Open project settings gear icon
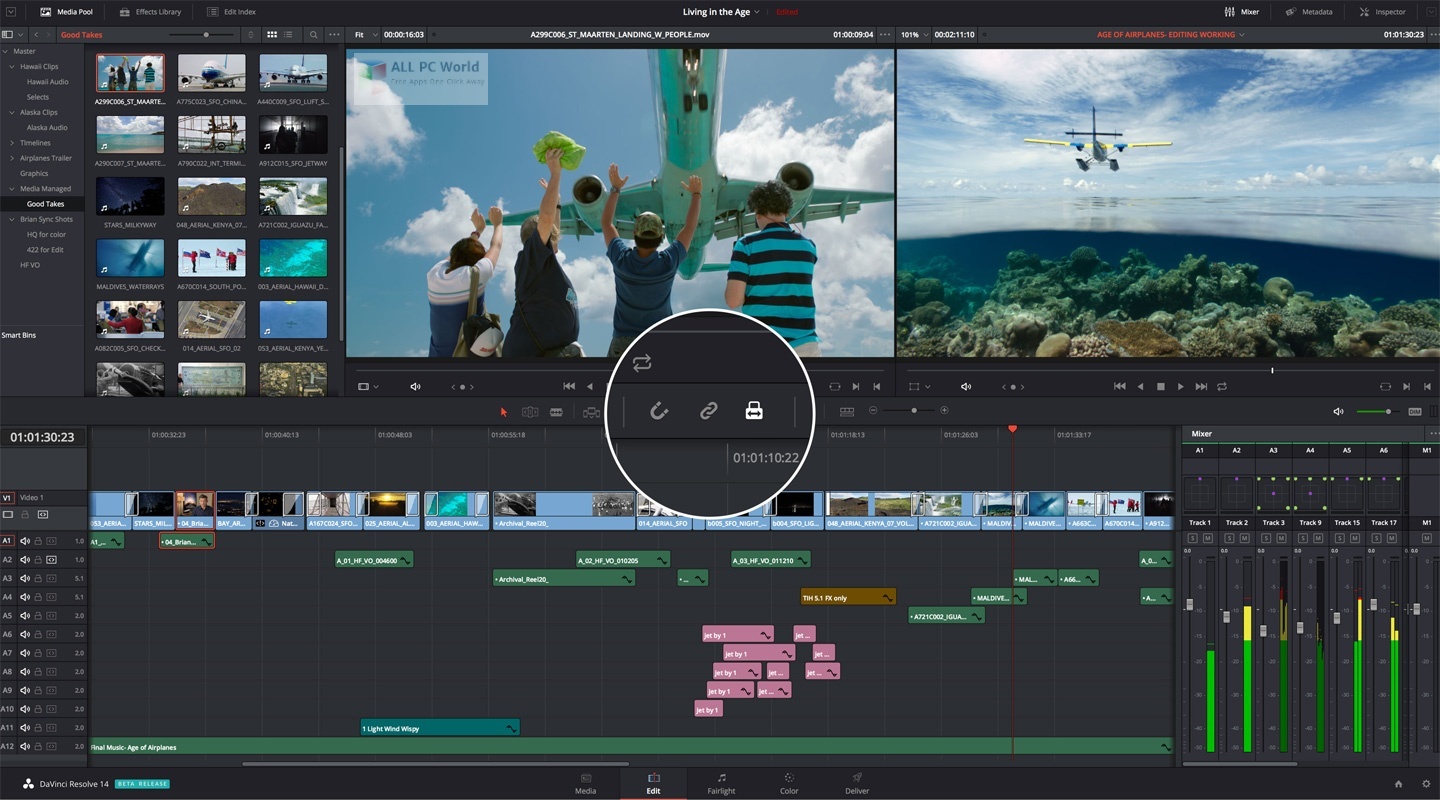This screenshot has height=800, width=1440. [x=1424, y=784]
